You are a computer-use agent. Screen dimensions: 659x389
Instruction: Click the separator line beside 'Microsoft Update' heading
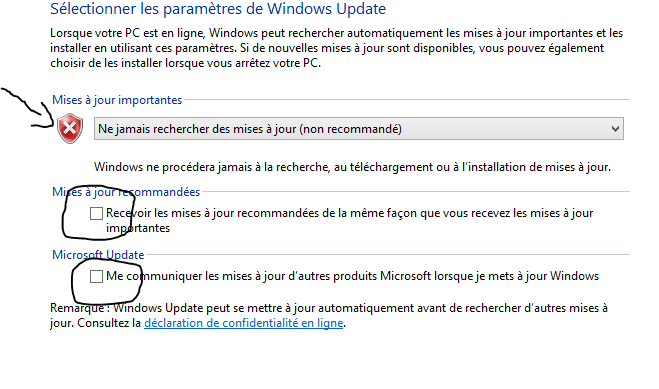[x=388, y=255]
